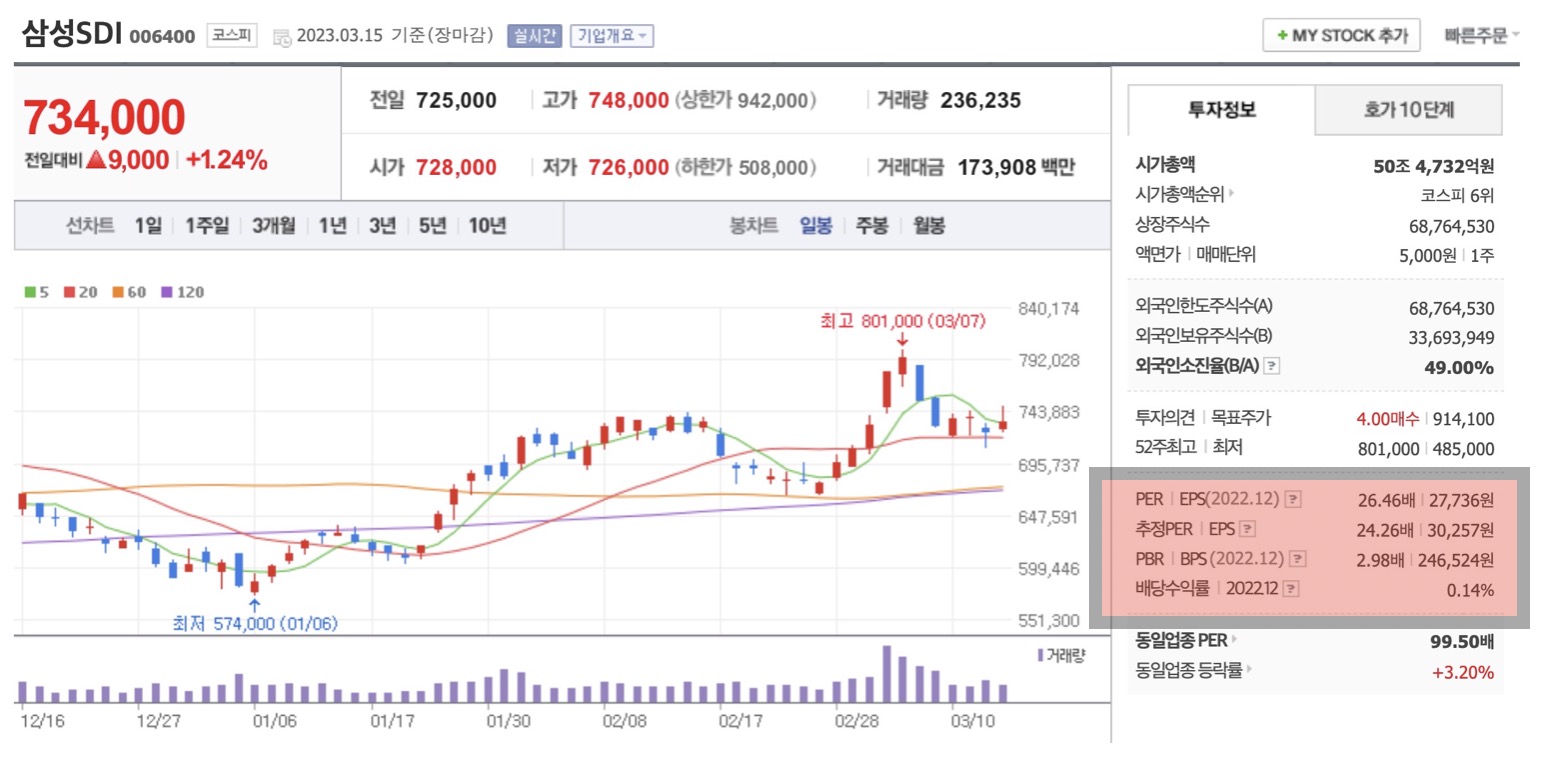Select the 1년 line chart period
Image resolution: width=1544 pixels, height=758 pixels.
(333, 226)
